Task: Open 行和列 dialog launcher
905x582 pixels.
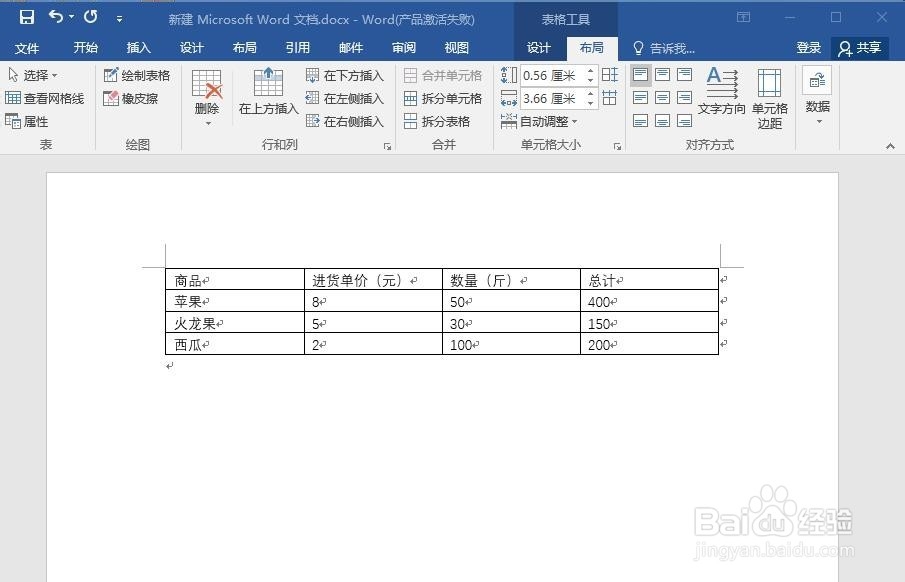Action: click(387, 147)
